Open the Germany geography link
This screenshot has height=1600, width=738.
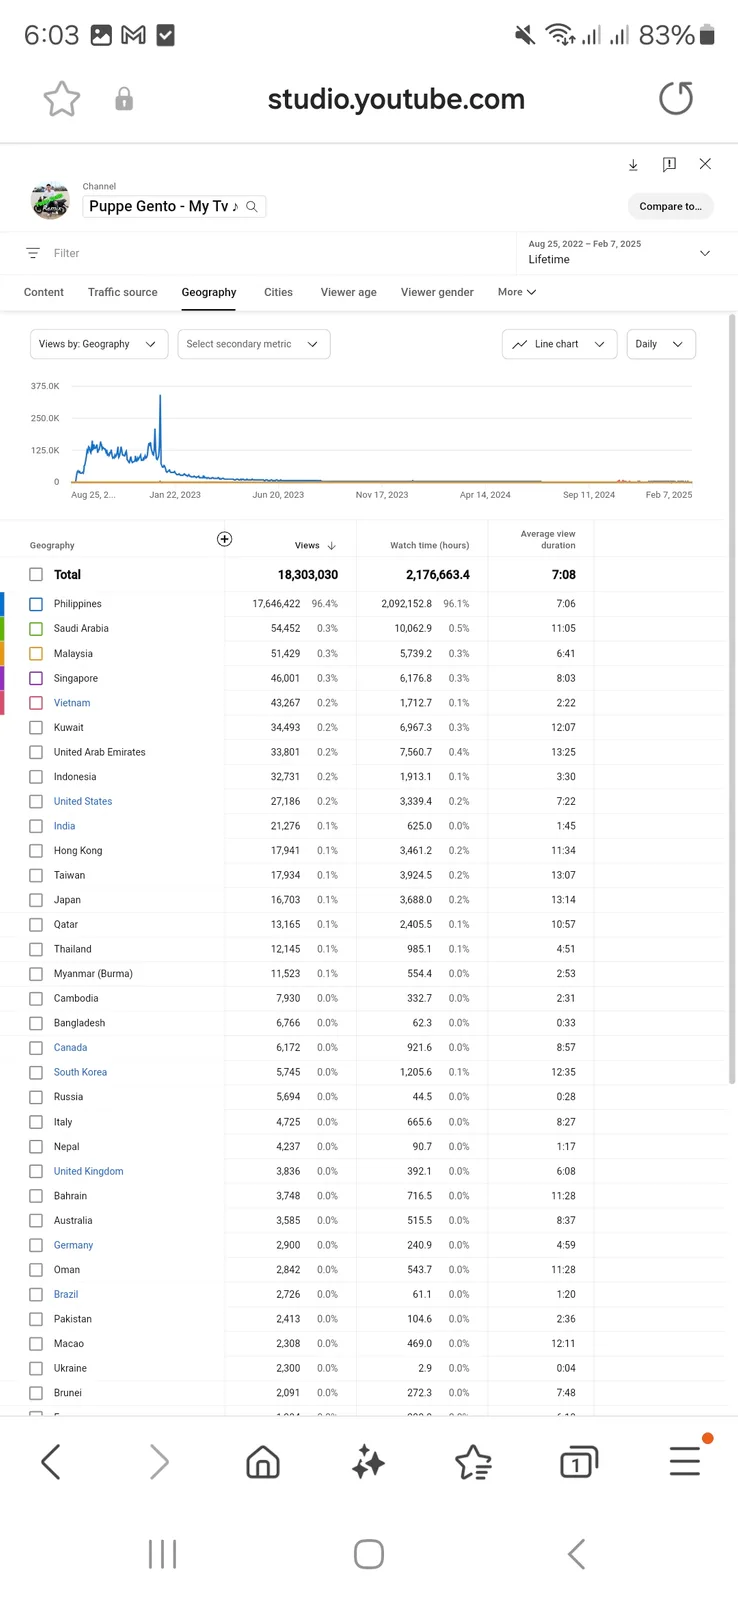coord(73,1245)
